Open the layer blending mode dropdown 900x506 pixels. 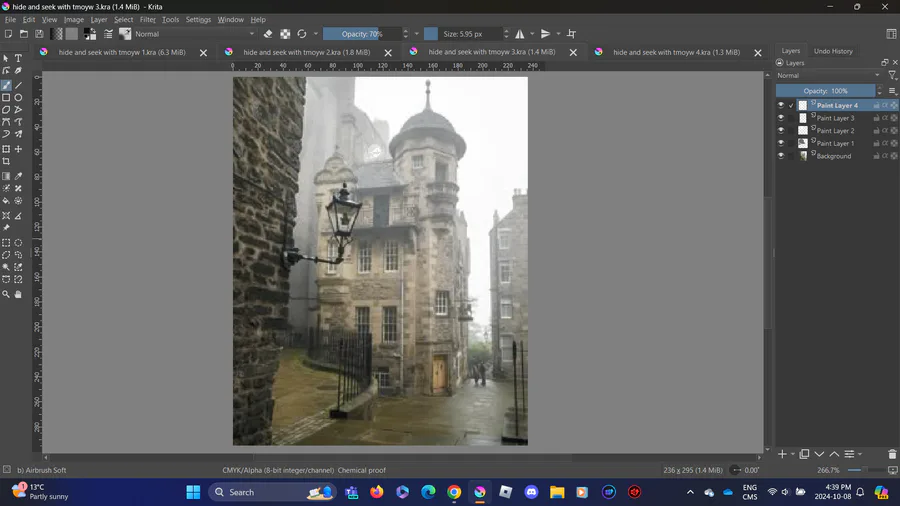pyautogui.click(x=828, y=76)
